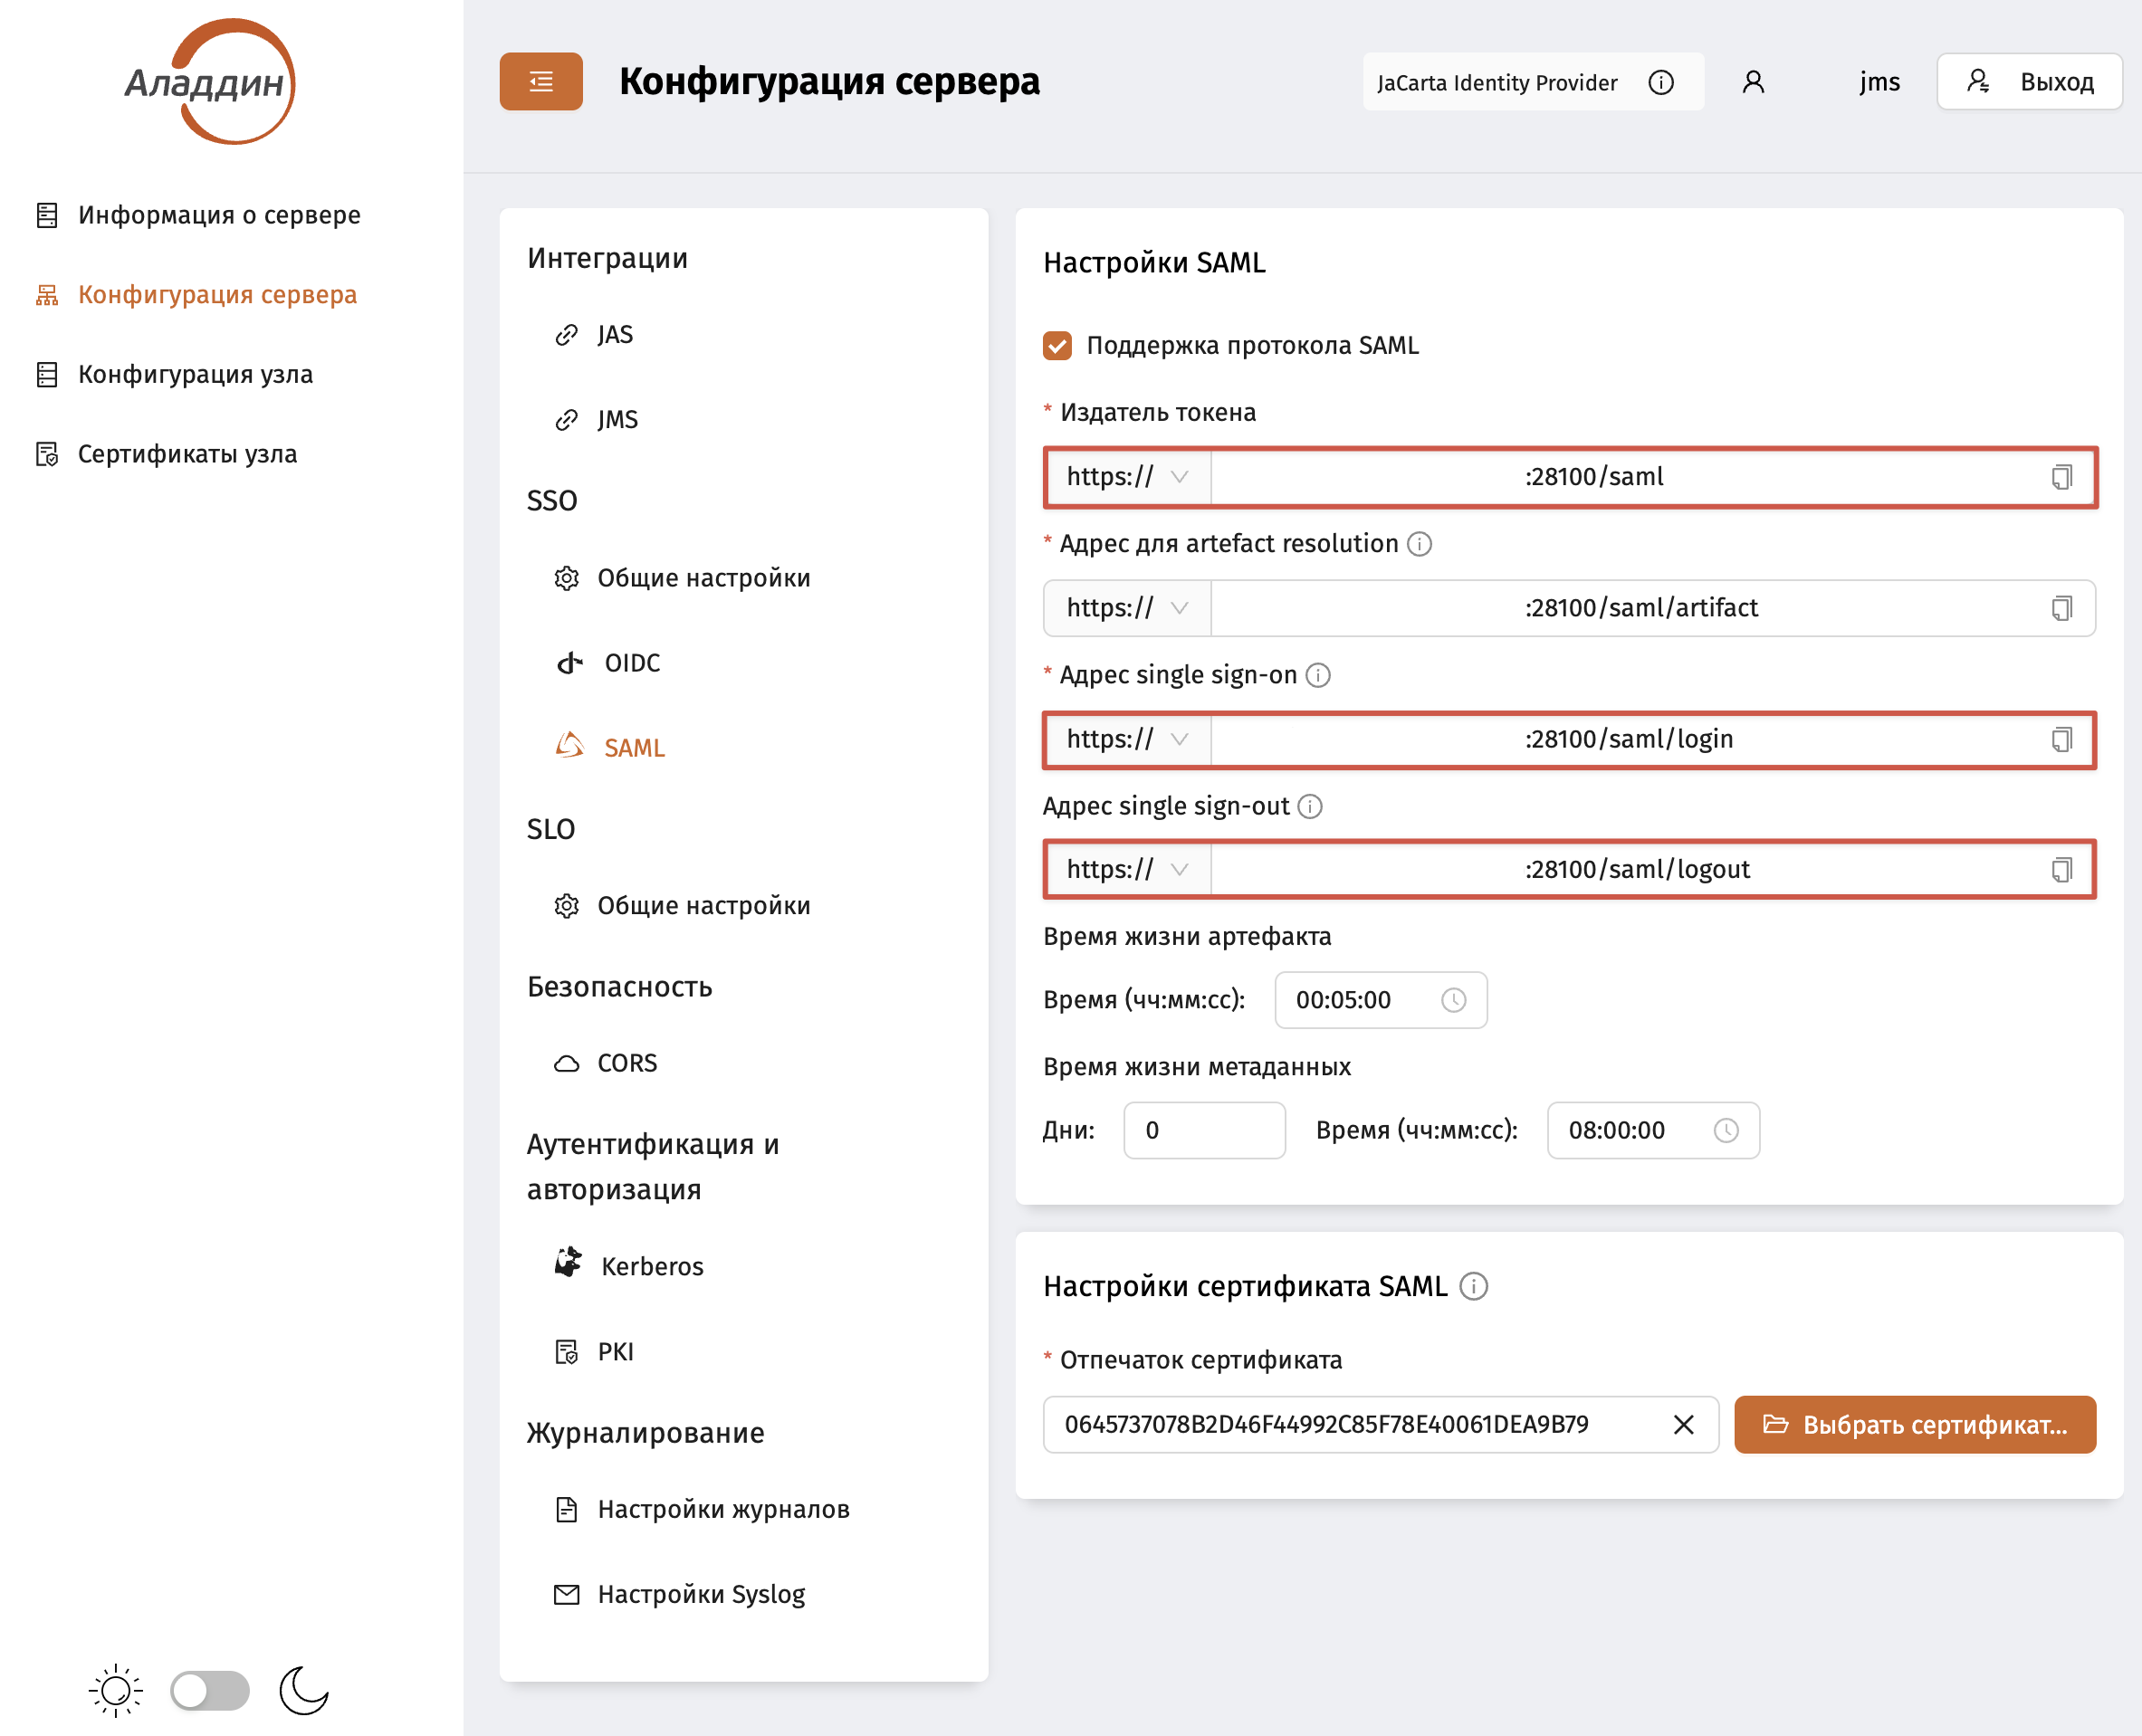2142x1736 pixels.
Task: Toggle the light/dark theme switch
Action: (x=210, y=1691)
